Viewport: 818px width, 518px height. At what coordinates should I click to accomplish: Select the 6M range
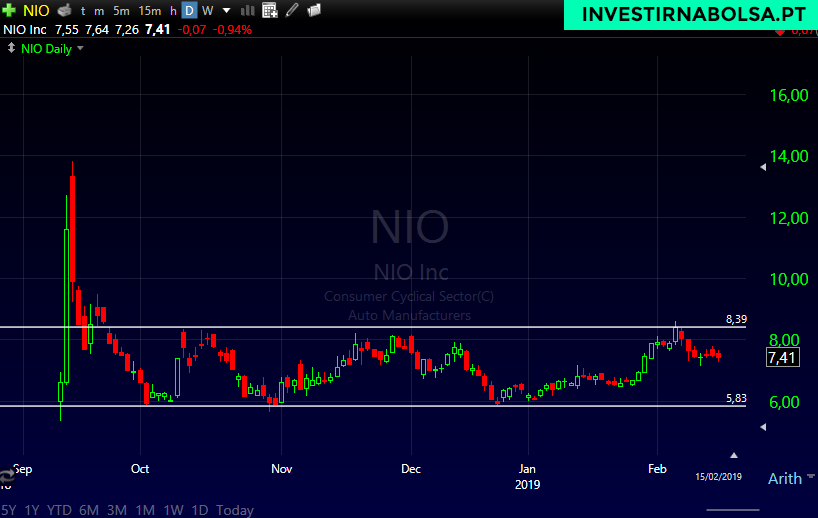89,510
